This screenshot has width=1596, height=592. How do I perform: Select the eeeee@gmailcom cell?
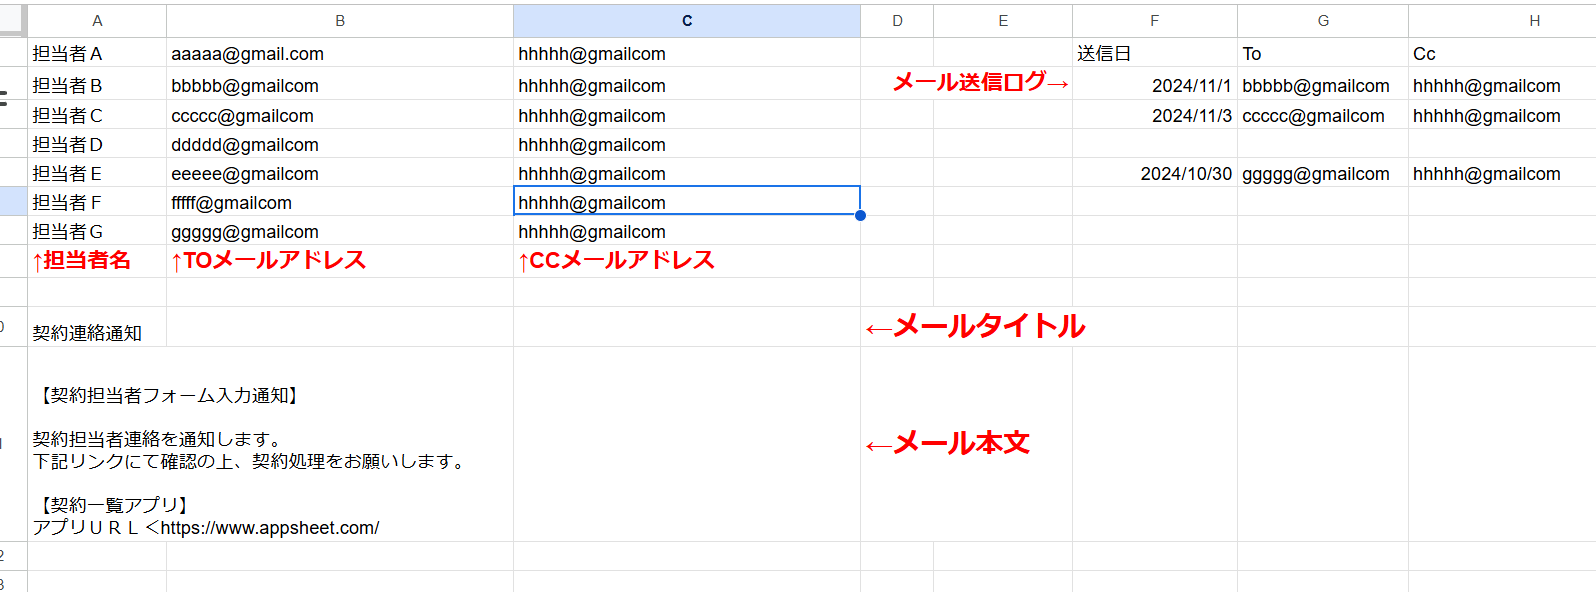[340, 173]
